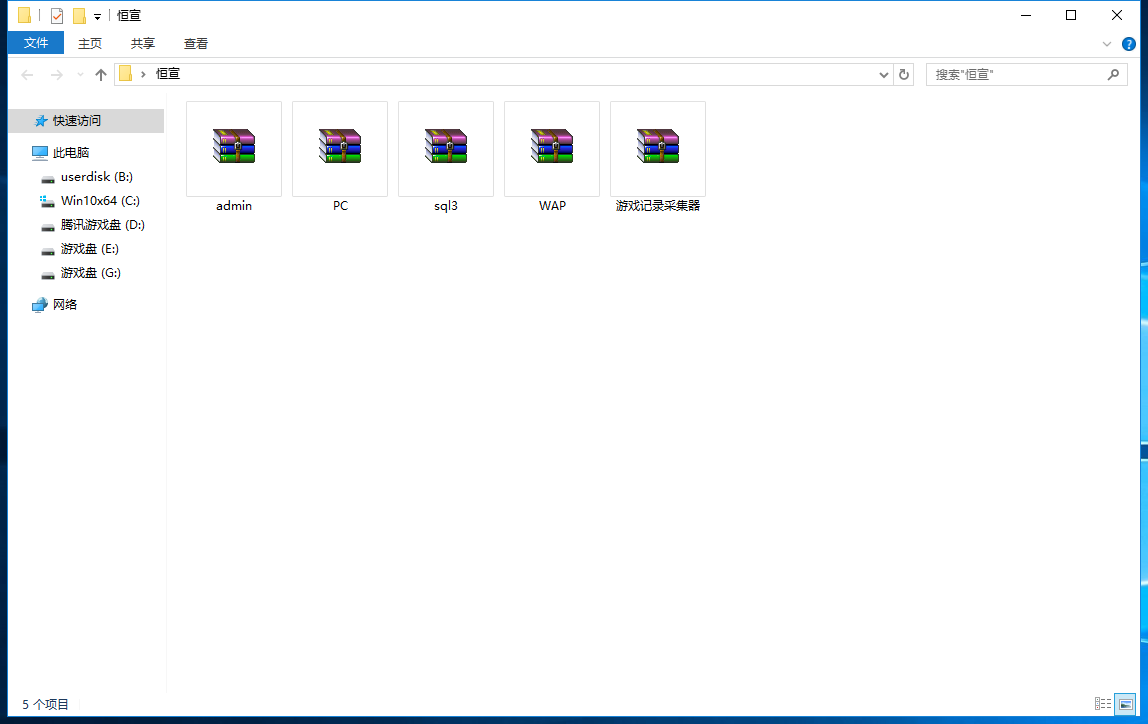Click the Up directory arrow
The image size is (1148, 724).
click(x=101, y=75)
